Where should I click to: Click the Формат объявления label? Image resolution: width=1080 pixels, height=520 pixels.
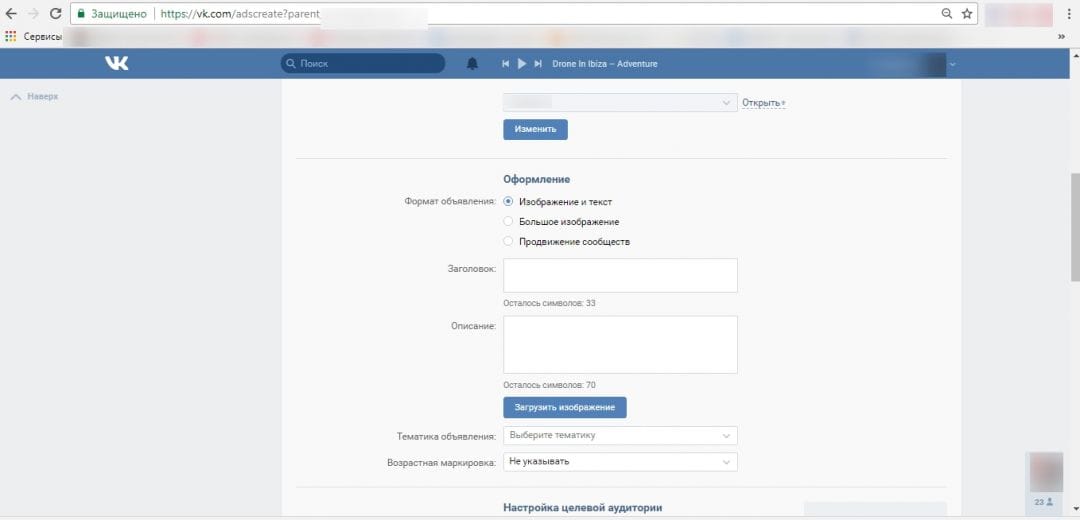tap(450, 201)
